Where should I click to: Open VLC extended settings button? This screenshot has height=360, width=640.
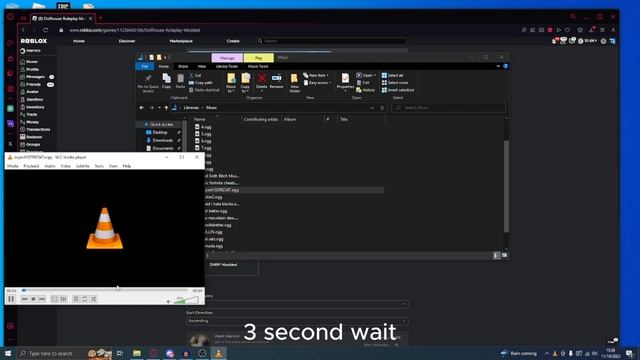coord(63,299)
